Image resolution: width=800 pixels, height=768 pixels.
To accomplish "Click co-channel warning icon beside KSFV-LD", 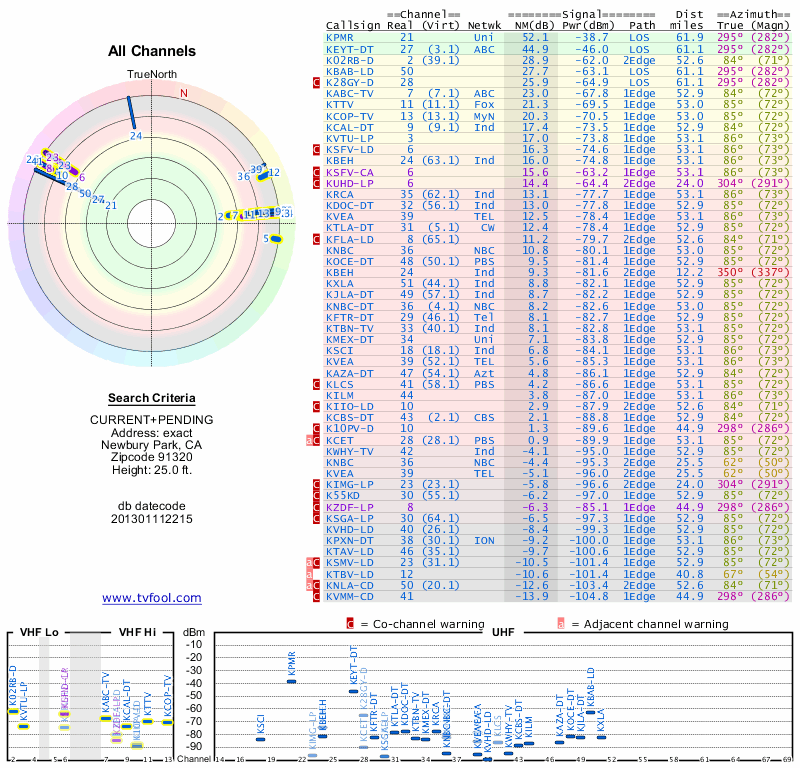I will pos(316,150).
